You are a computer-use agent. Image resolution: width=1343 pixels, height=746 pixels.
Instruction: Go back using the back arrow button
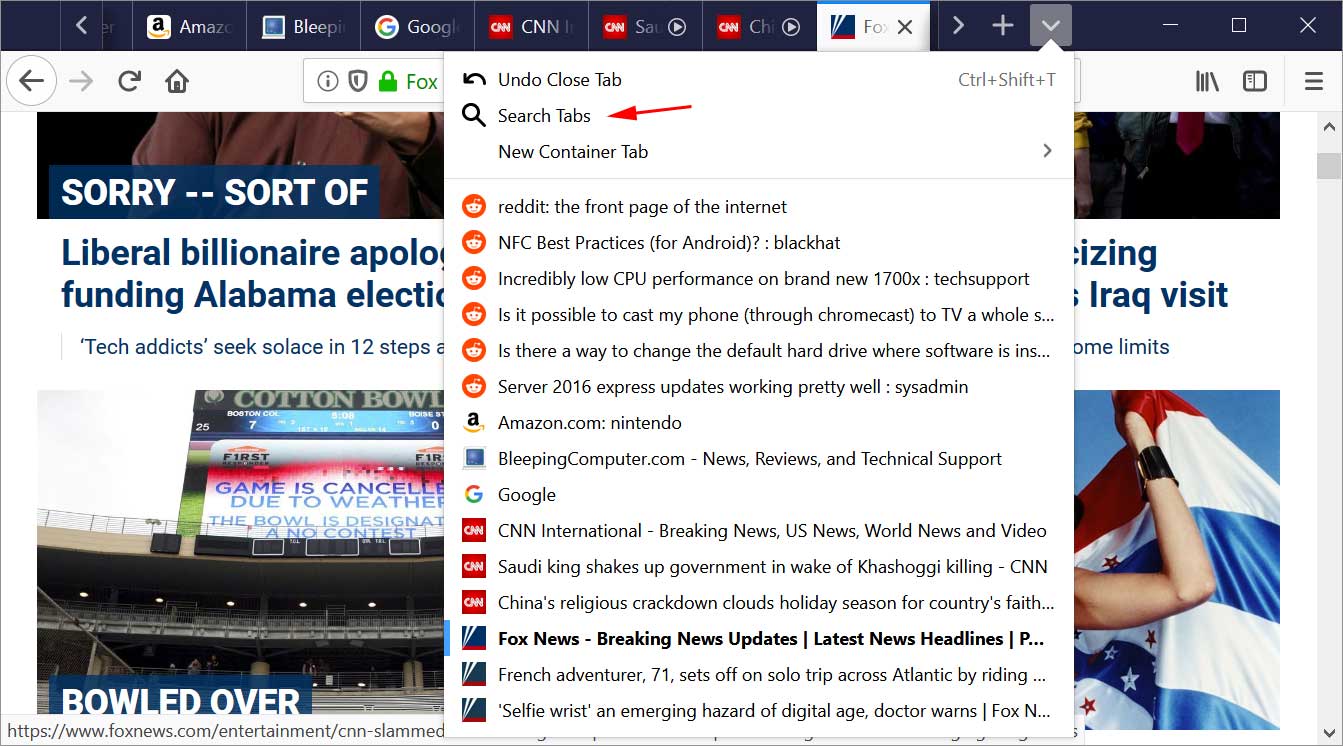coord(32,81)
